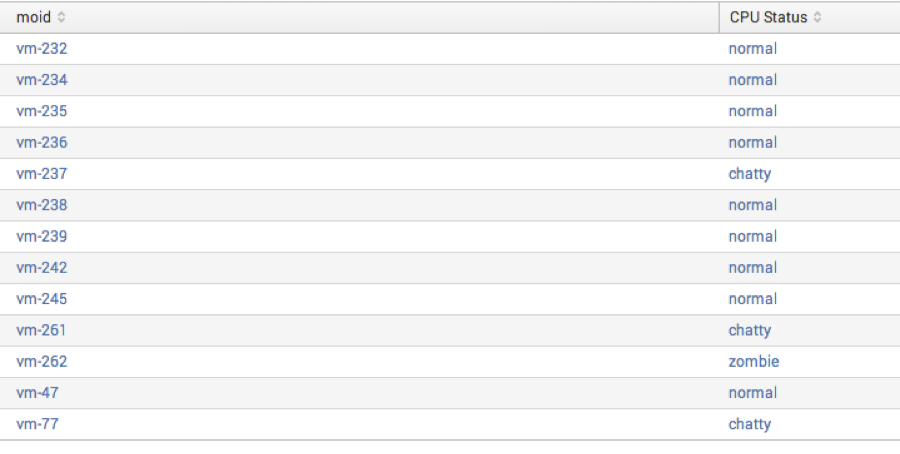Choose the vm-245 row link
Viewport: 900px width, 454px height.
coord(42,299)
